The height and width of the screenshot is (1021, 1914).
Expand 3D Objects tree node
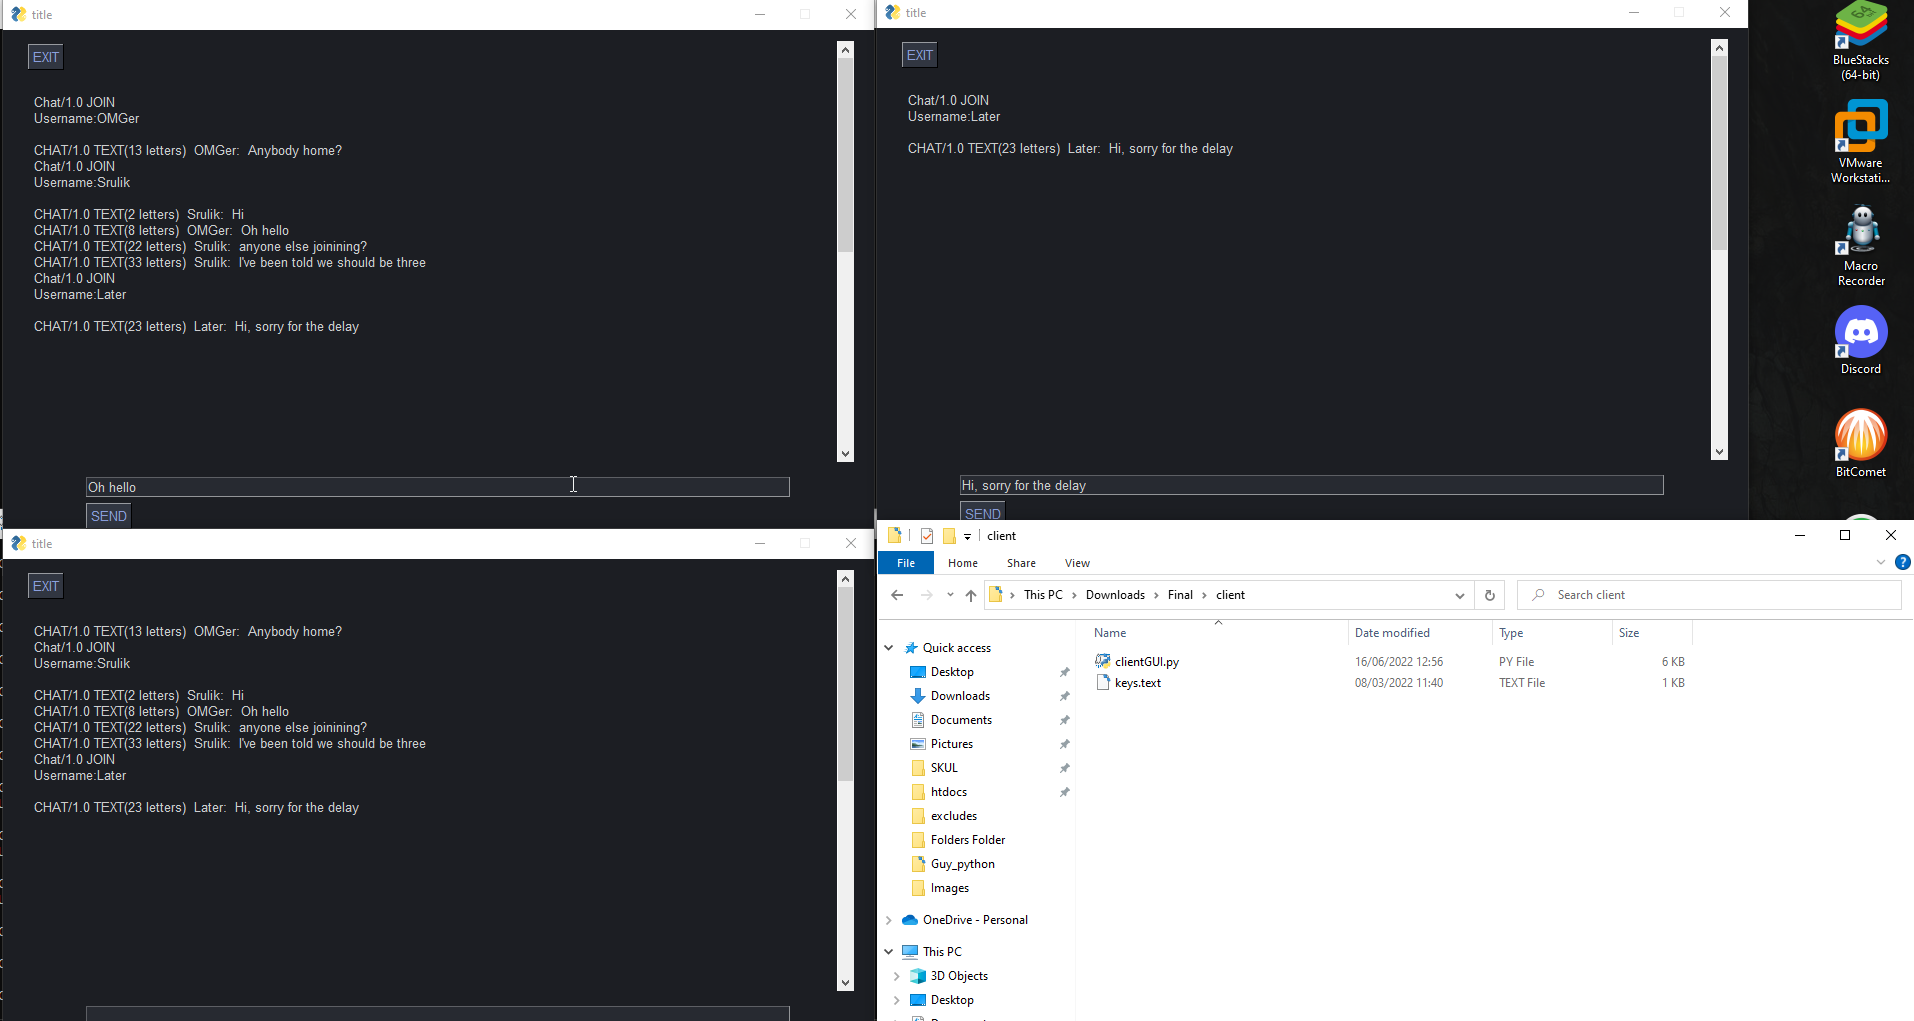[897, 976]
